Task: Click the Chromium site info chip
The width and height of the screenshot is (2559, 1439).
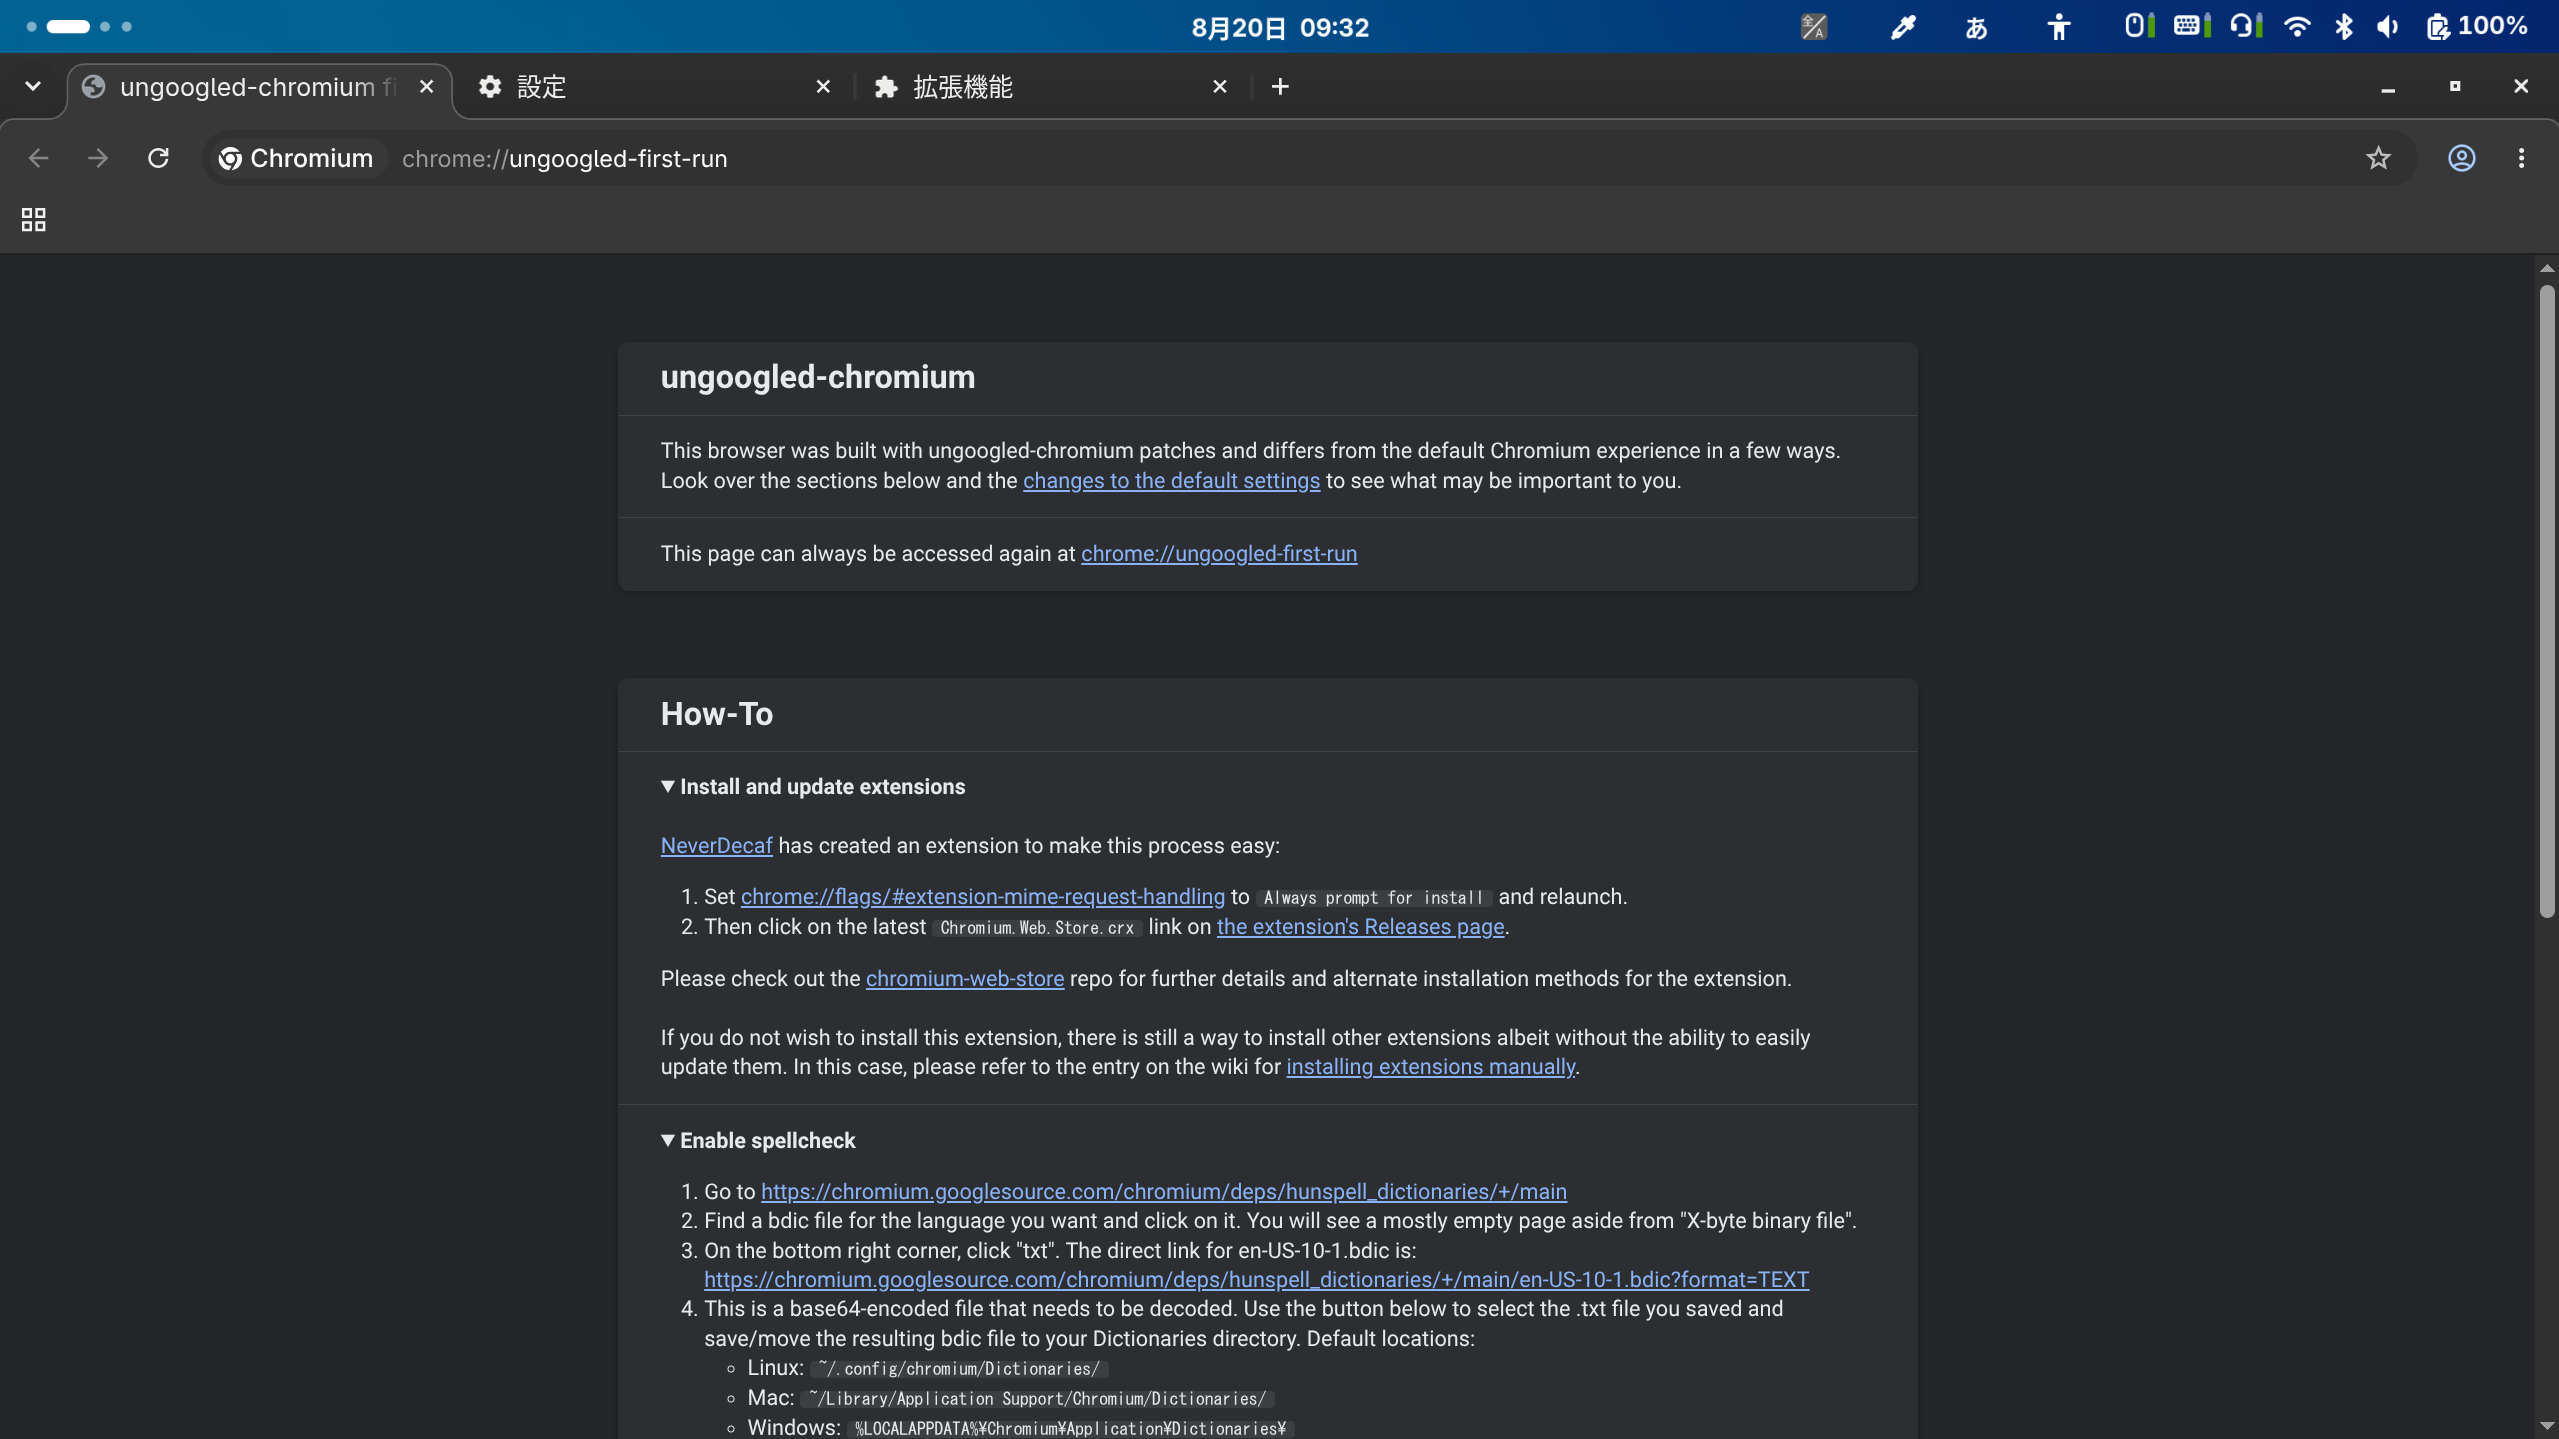Action: coord(297,158)
